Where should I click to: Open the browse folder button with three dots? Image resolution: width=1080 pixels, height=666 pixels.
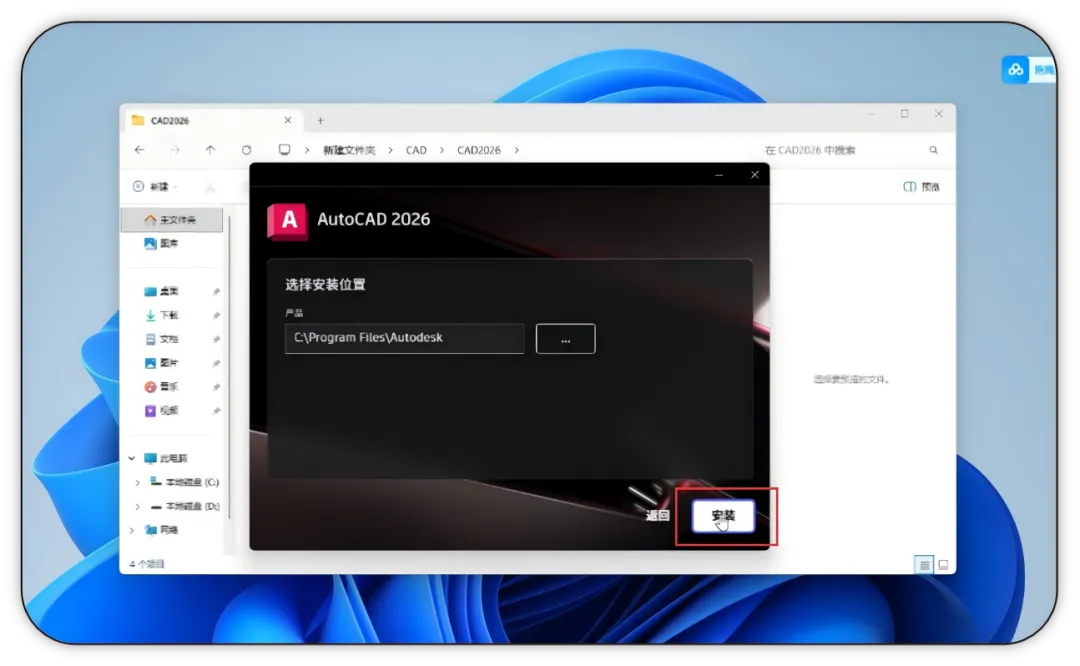pos(565,339)
